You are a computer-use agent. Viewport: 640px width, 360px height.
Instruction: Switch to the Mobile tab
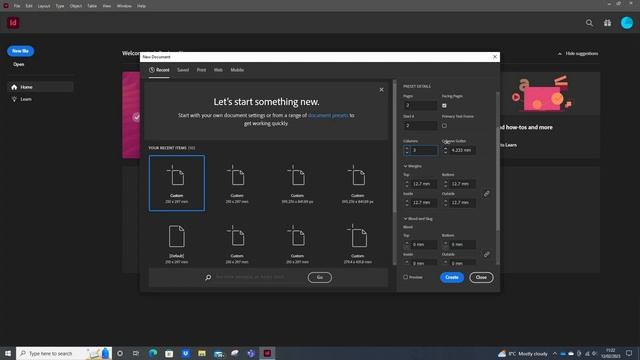click(x=237, y=70)
